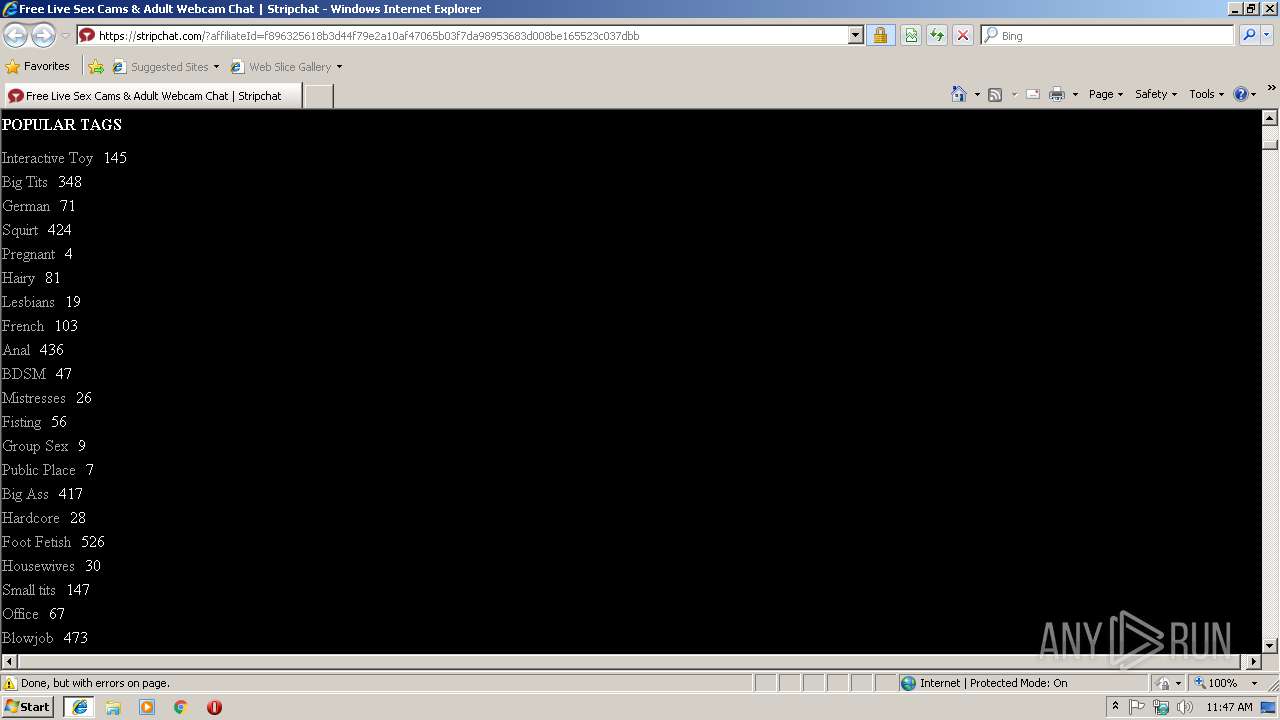Open the Interactive Toy tag link
The height and width of the screenshot is (720, 1280).
tap(47, 158)
